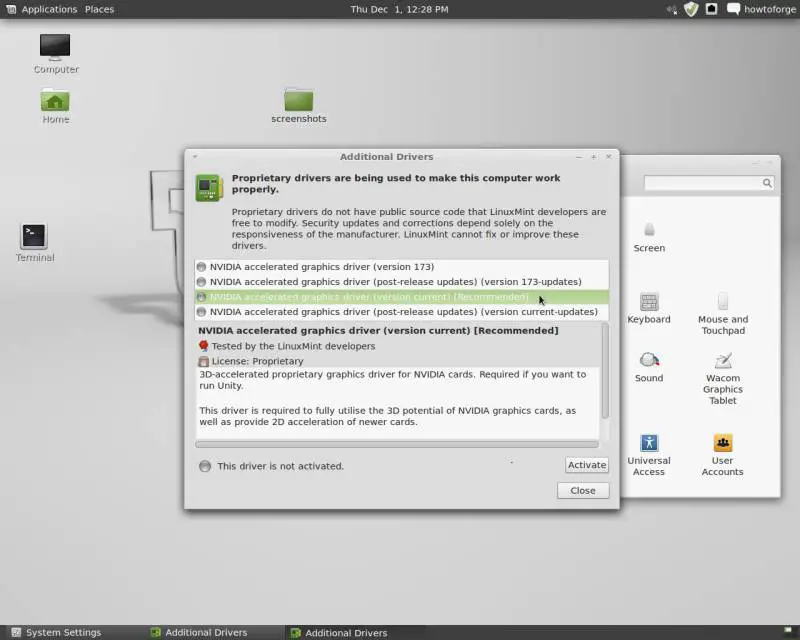Open Mouse and Touchpad settings

click(x=722, y=313)
